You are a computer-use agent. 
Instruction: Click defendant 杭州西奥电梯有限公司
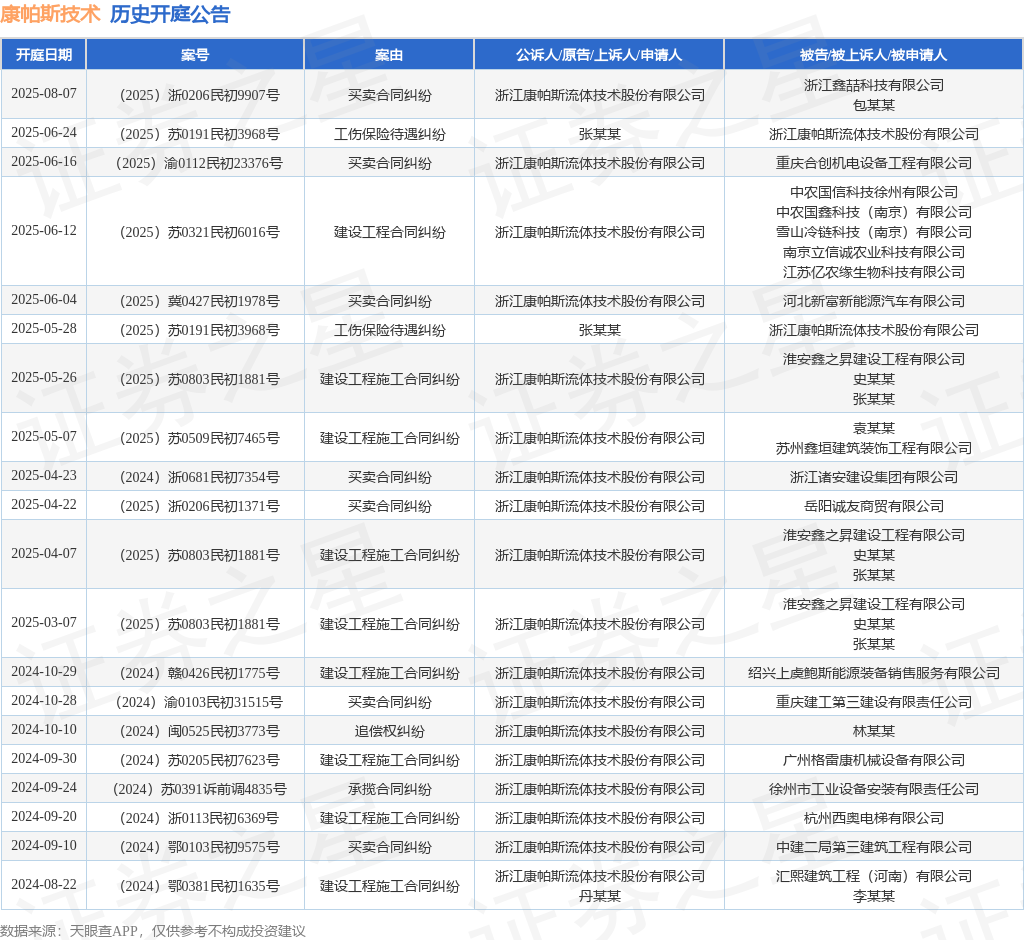pyautogui.click(x=874, y=818)
